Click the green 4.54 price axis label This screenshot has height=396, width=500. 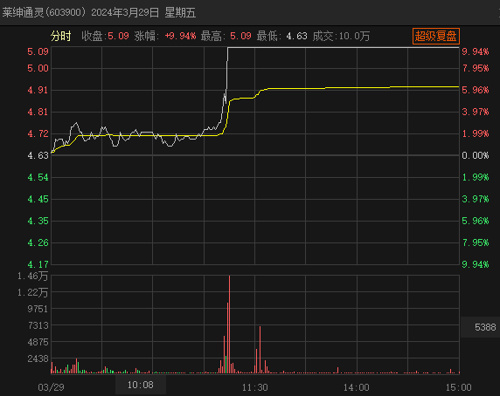[38, 177]
